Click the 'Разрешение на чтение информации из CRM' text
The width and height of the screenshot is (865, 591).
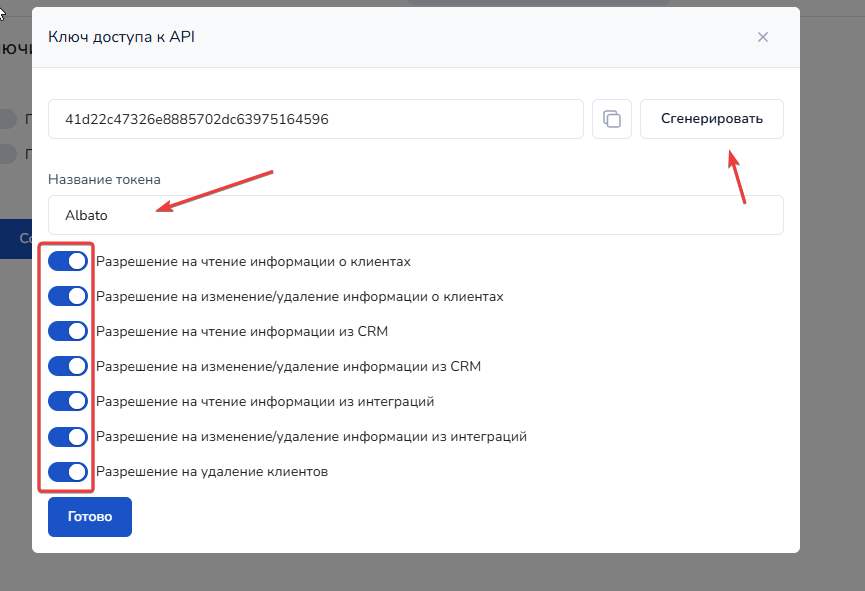[x=241, y=332]
